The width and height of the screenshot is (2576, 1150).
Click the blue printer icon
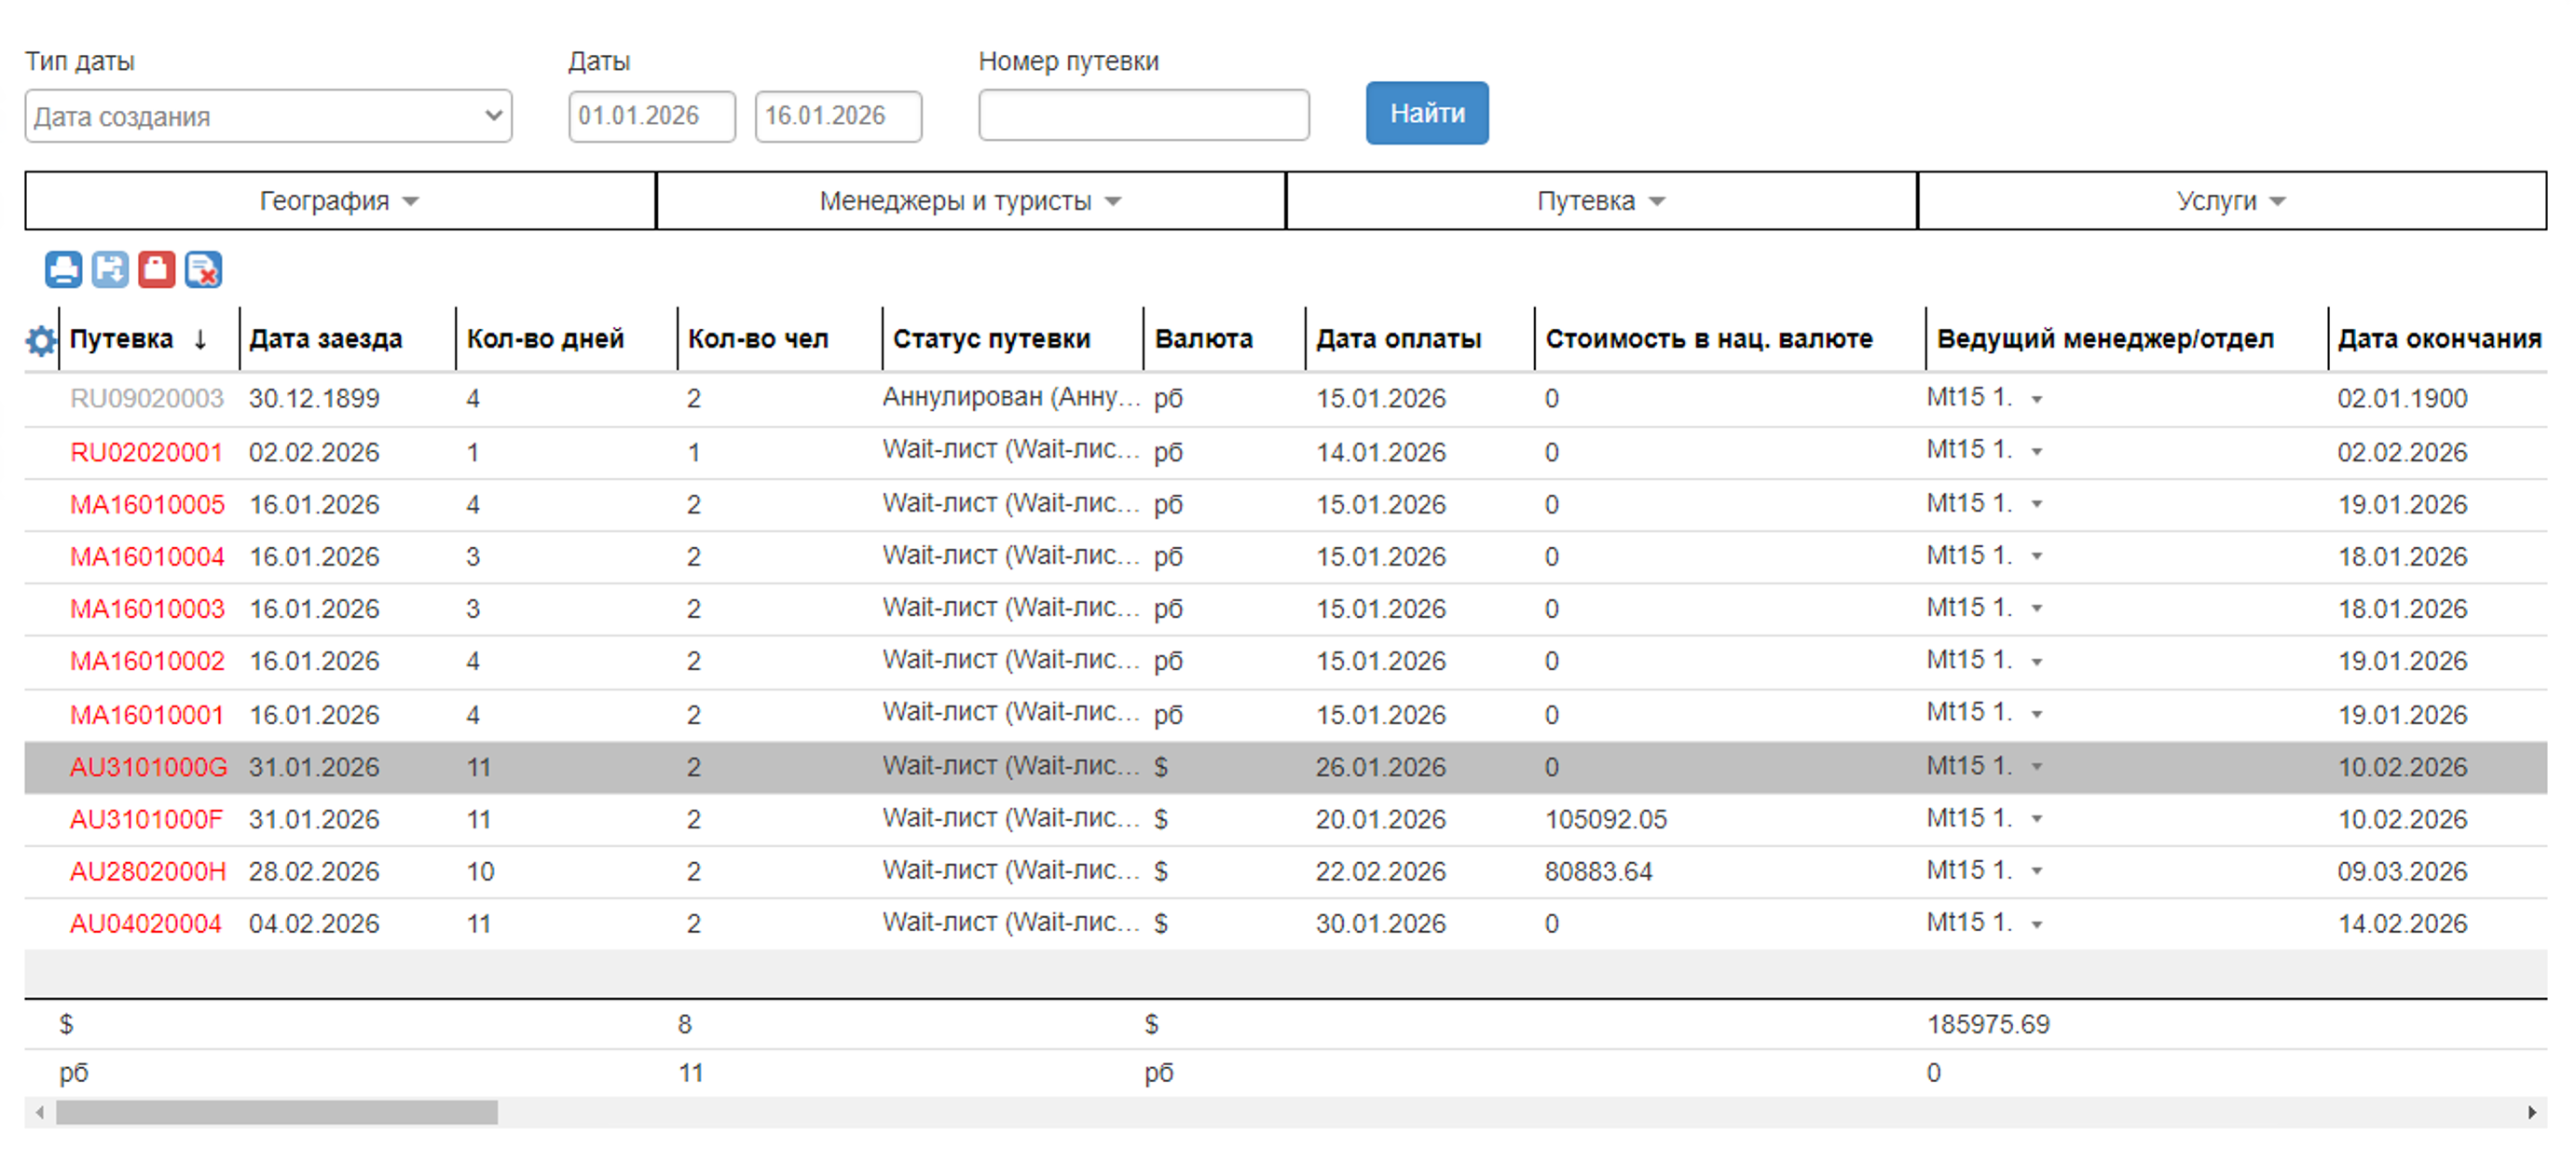pyautogui.click(x=63, y=269)
